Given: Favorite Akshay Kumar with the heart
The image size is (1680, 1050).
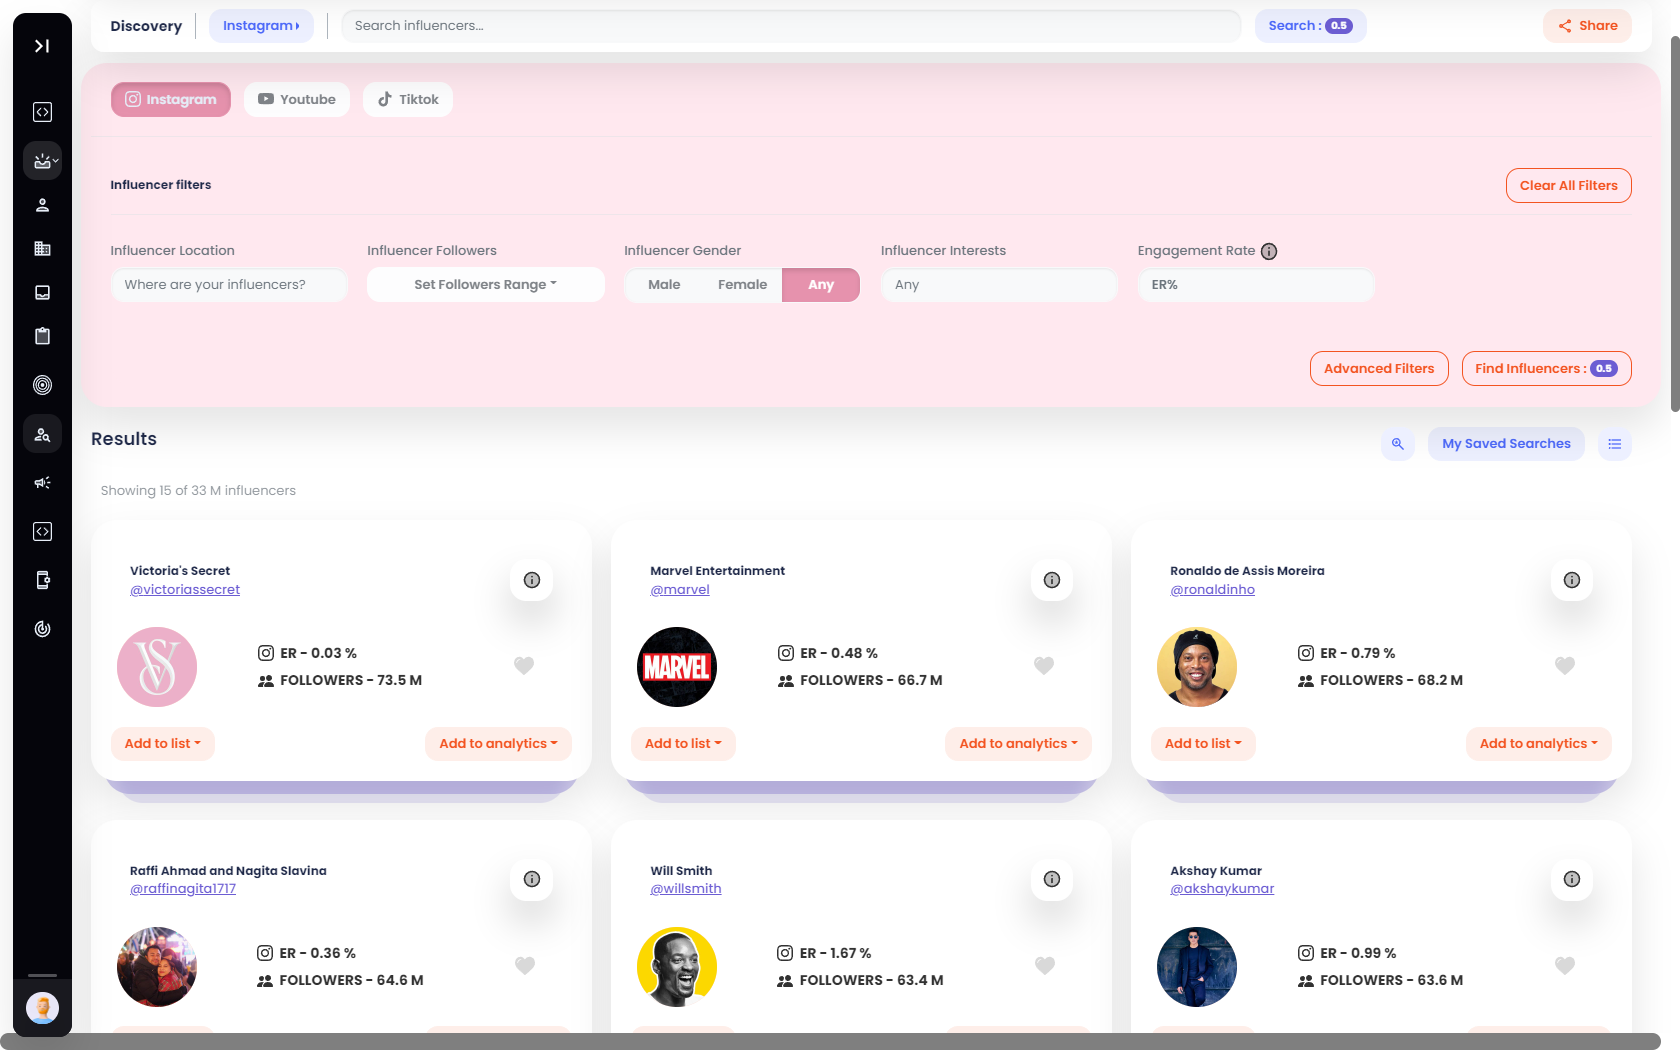Looking at the screenshot, I should 1565,965.
